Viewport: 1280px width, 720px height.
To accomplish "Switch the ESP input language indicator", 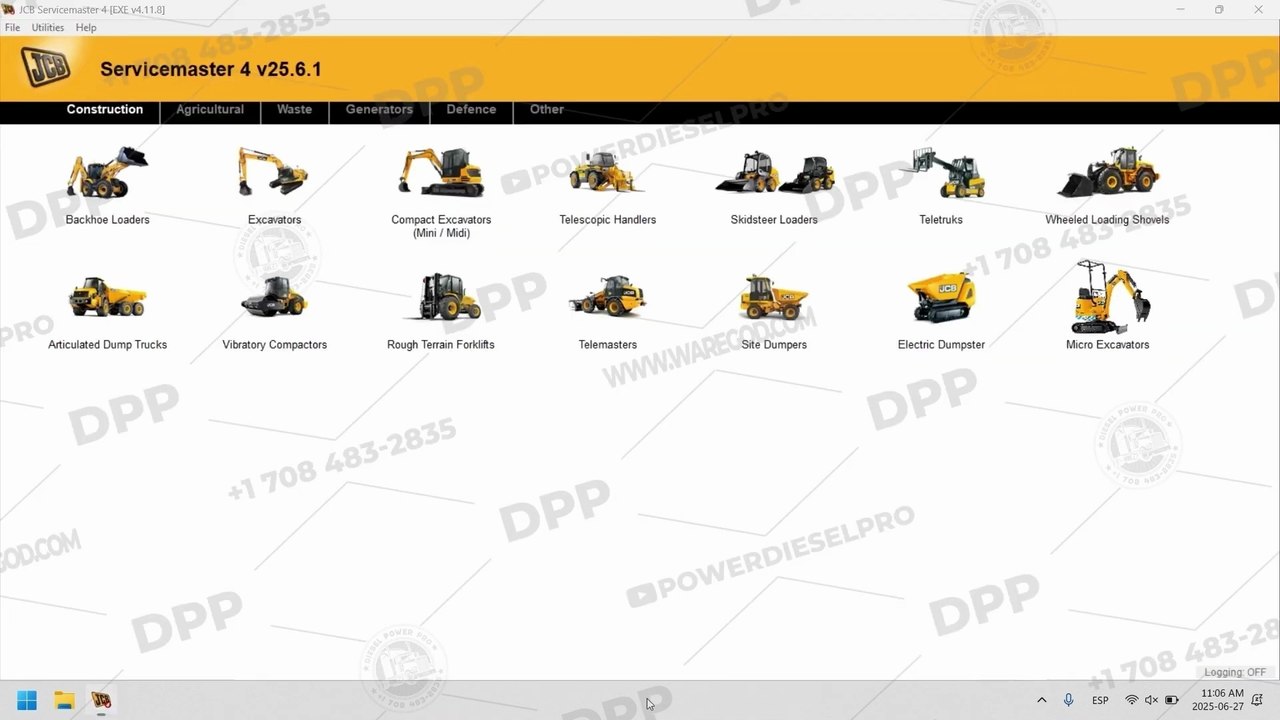I will 1100,700.
